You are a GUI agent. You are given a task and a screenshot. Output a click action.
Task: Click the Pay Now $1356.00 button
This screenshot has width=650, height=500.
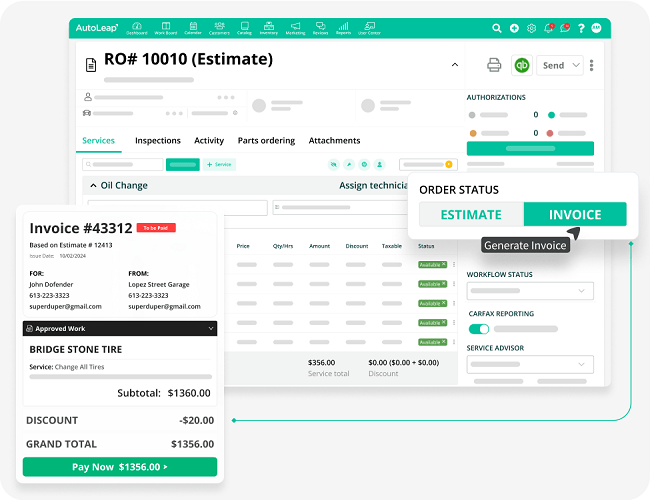pyautogui.click(x=120, y=466)
